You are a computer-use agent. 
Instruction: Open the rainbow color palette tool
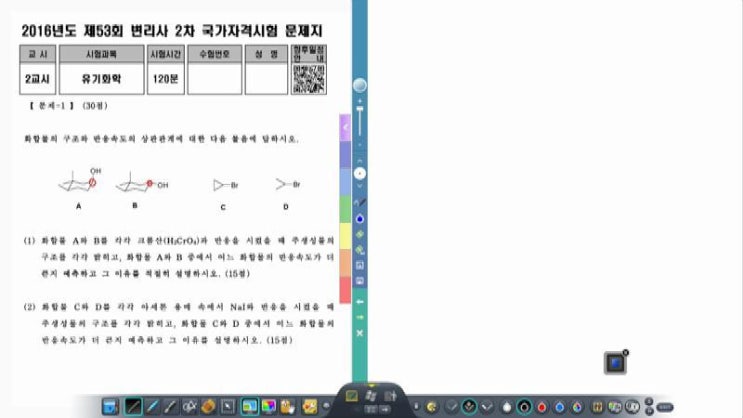point(269,407)
